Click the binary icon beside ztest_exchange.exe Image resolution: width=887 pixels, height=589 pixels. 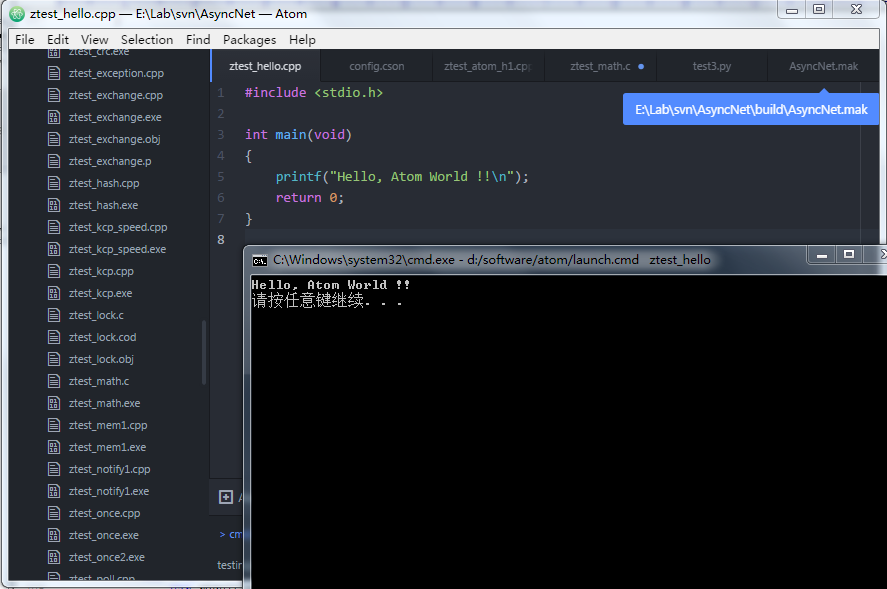[54, 117]
